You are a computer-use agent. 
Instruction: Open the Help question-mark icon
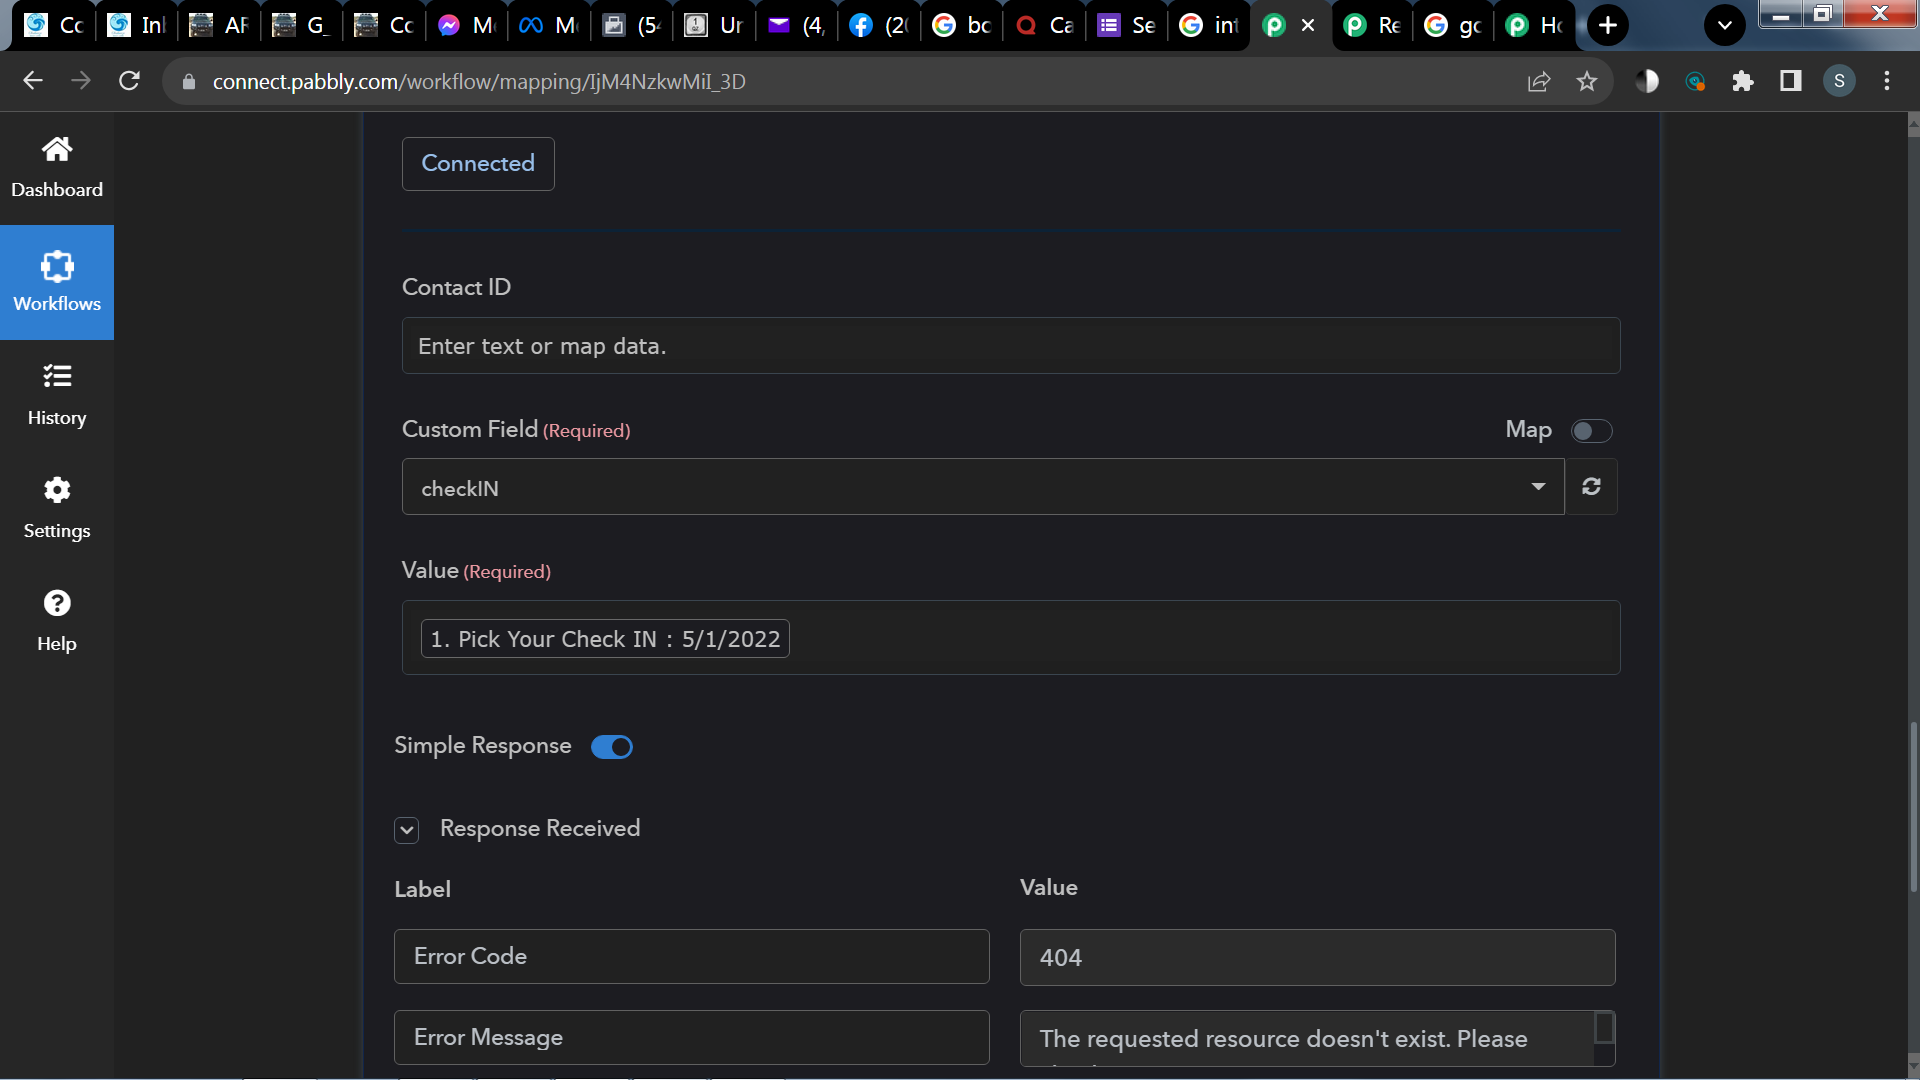pyautogui.click(x=57, y=603)
